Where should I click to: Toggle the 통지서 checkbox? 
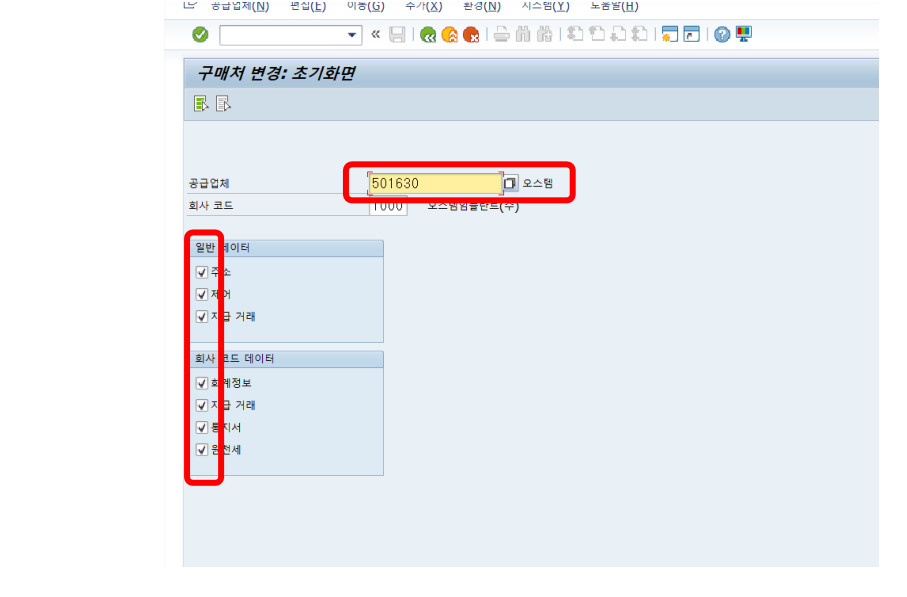[x=202, y=427]
